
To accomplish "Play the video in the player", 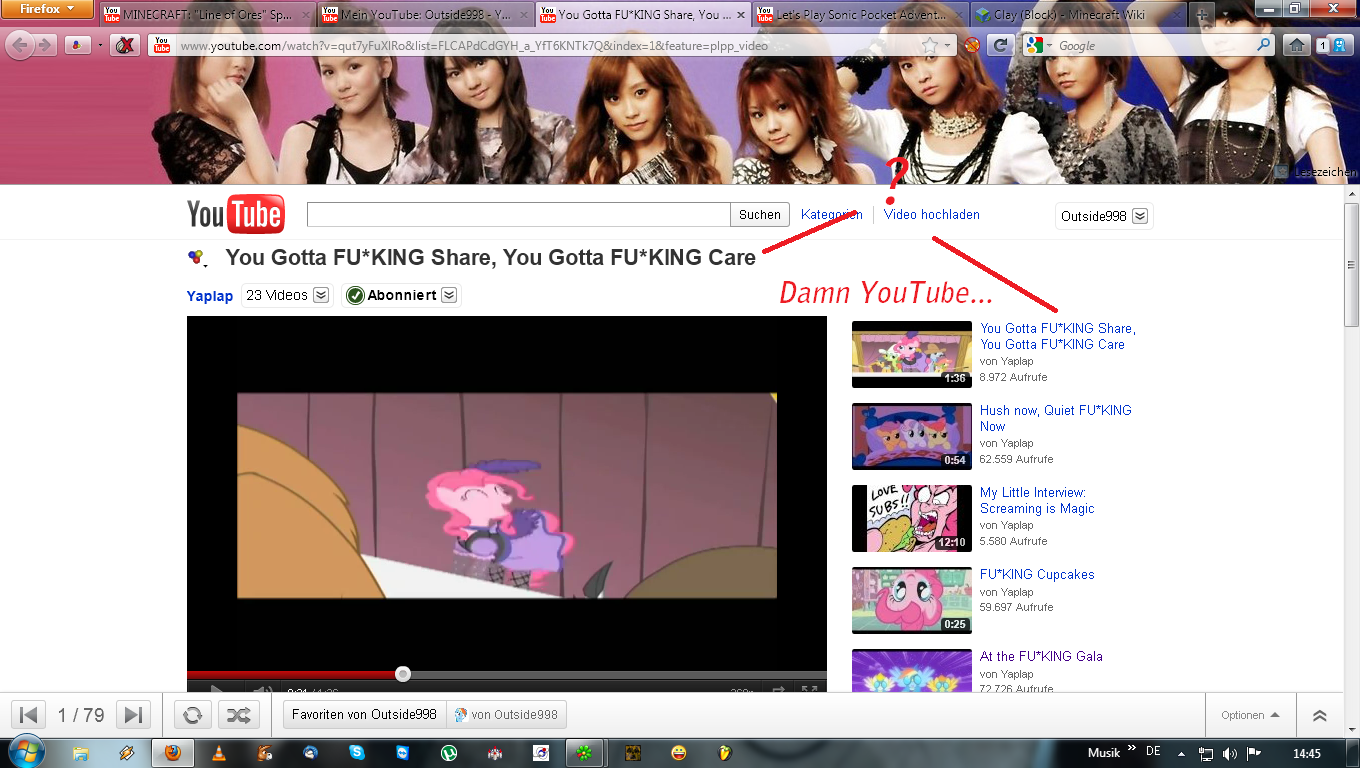I will 217,689.
